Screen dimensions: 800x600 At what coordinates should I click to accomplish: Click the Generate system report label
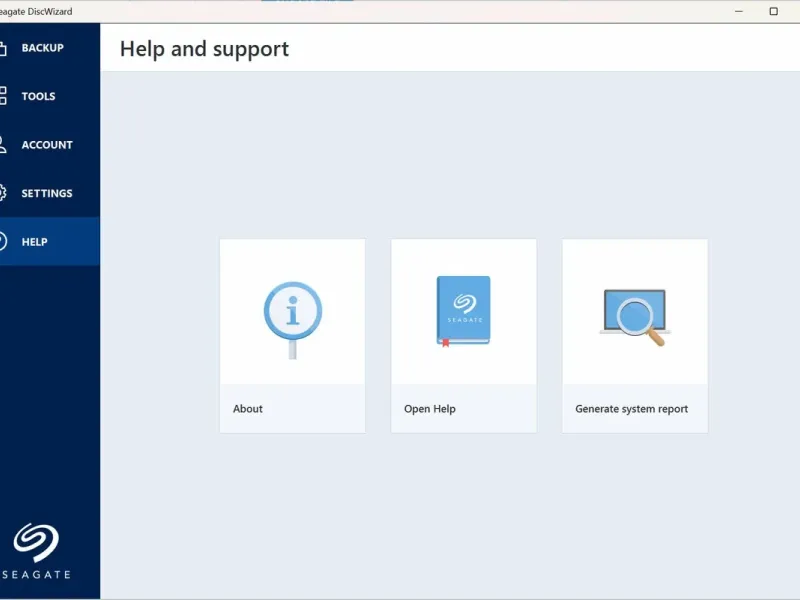tap(631, 409)
